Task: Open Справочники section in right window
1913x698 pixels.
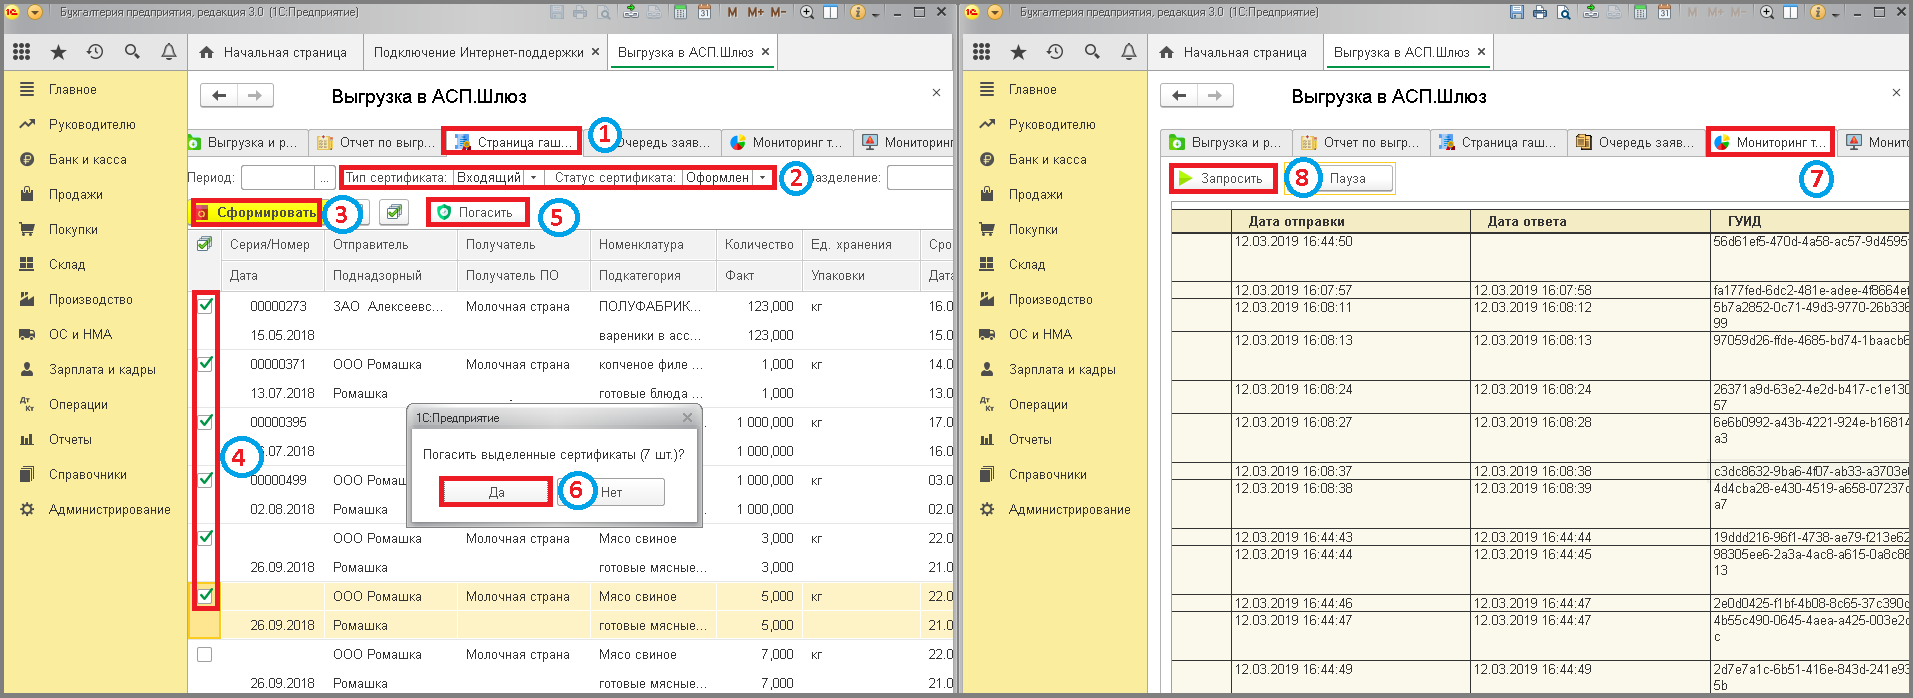Action: (x=1047, y=474)
